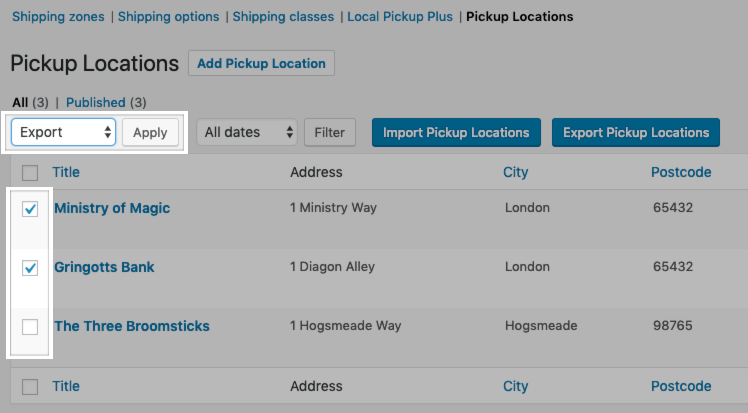
Task: Click Add Pickup Location button
Action: tap(261, 63)
